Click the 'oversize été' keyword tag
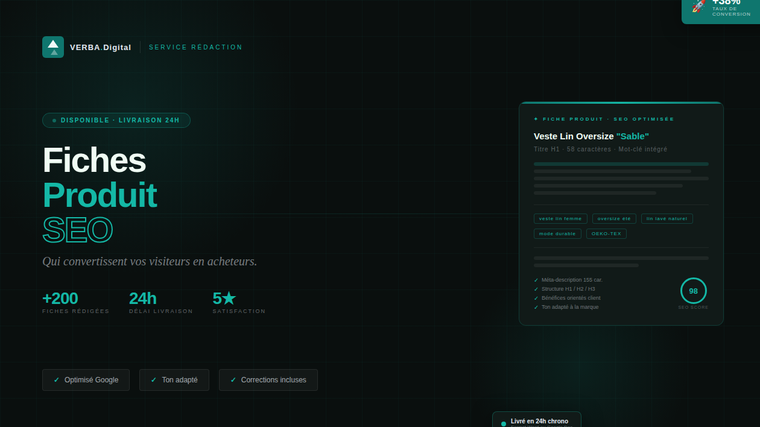Screen dimensions: 760x427 click(614, 219)
